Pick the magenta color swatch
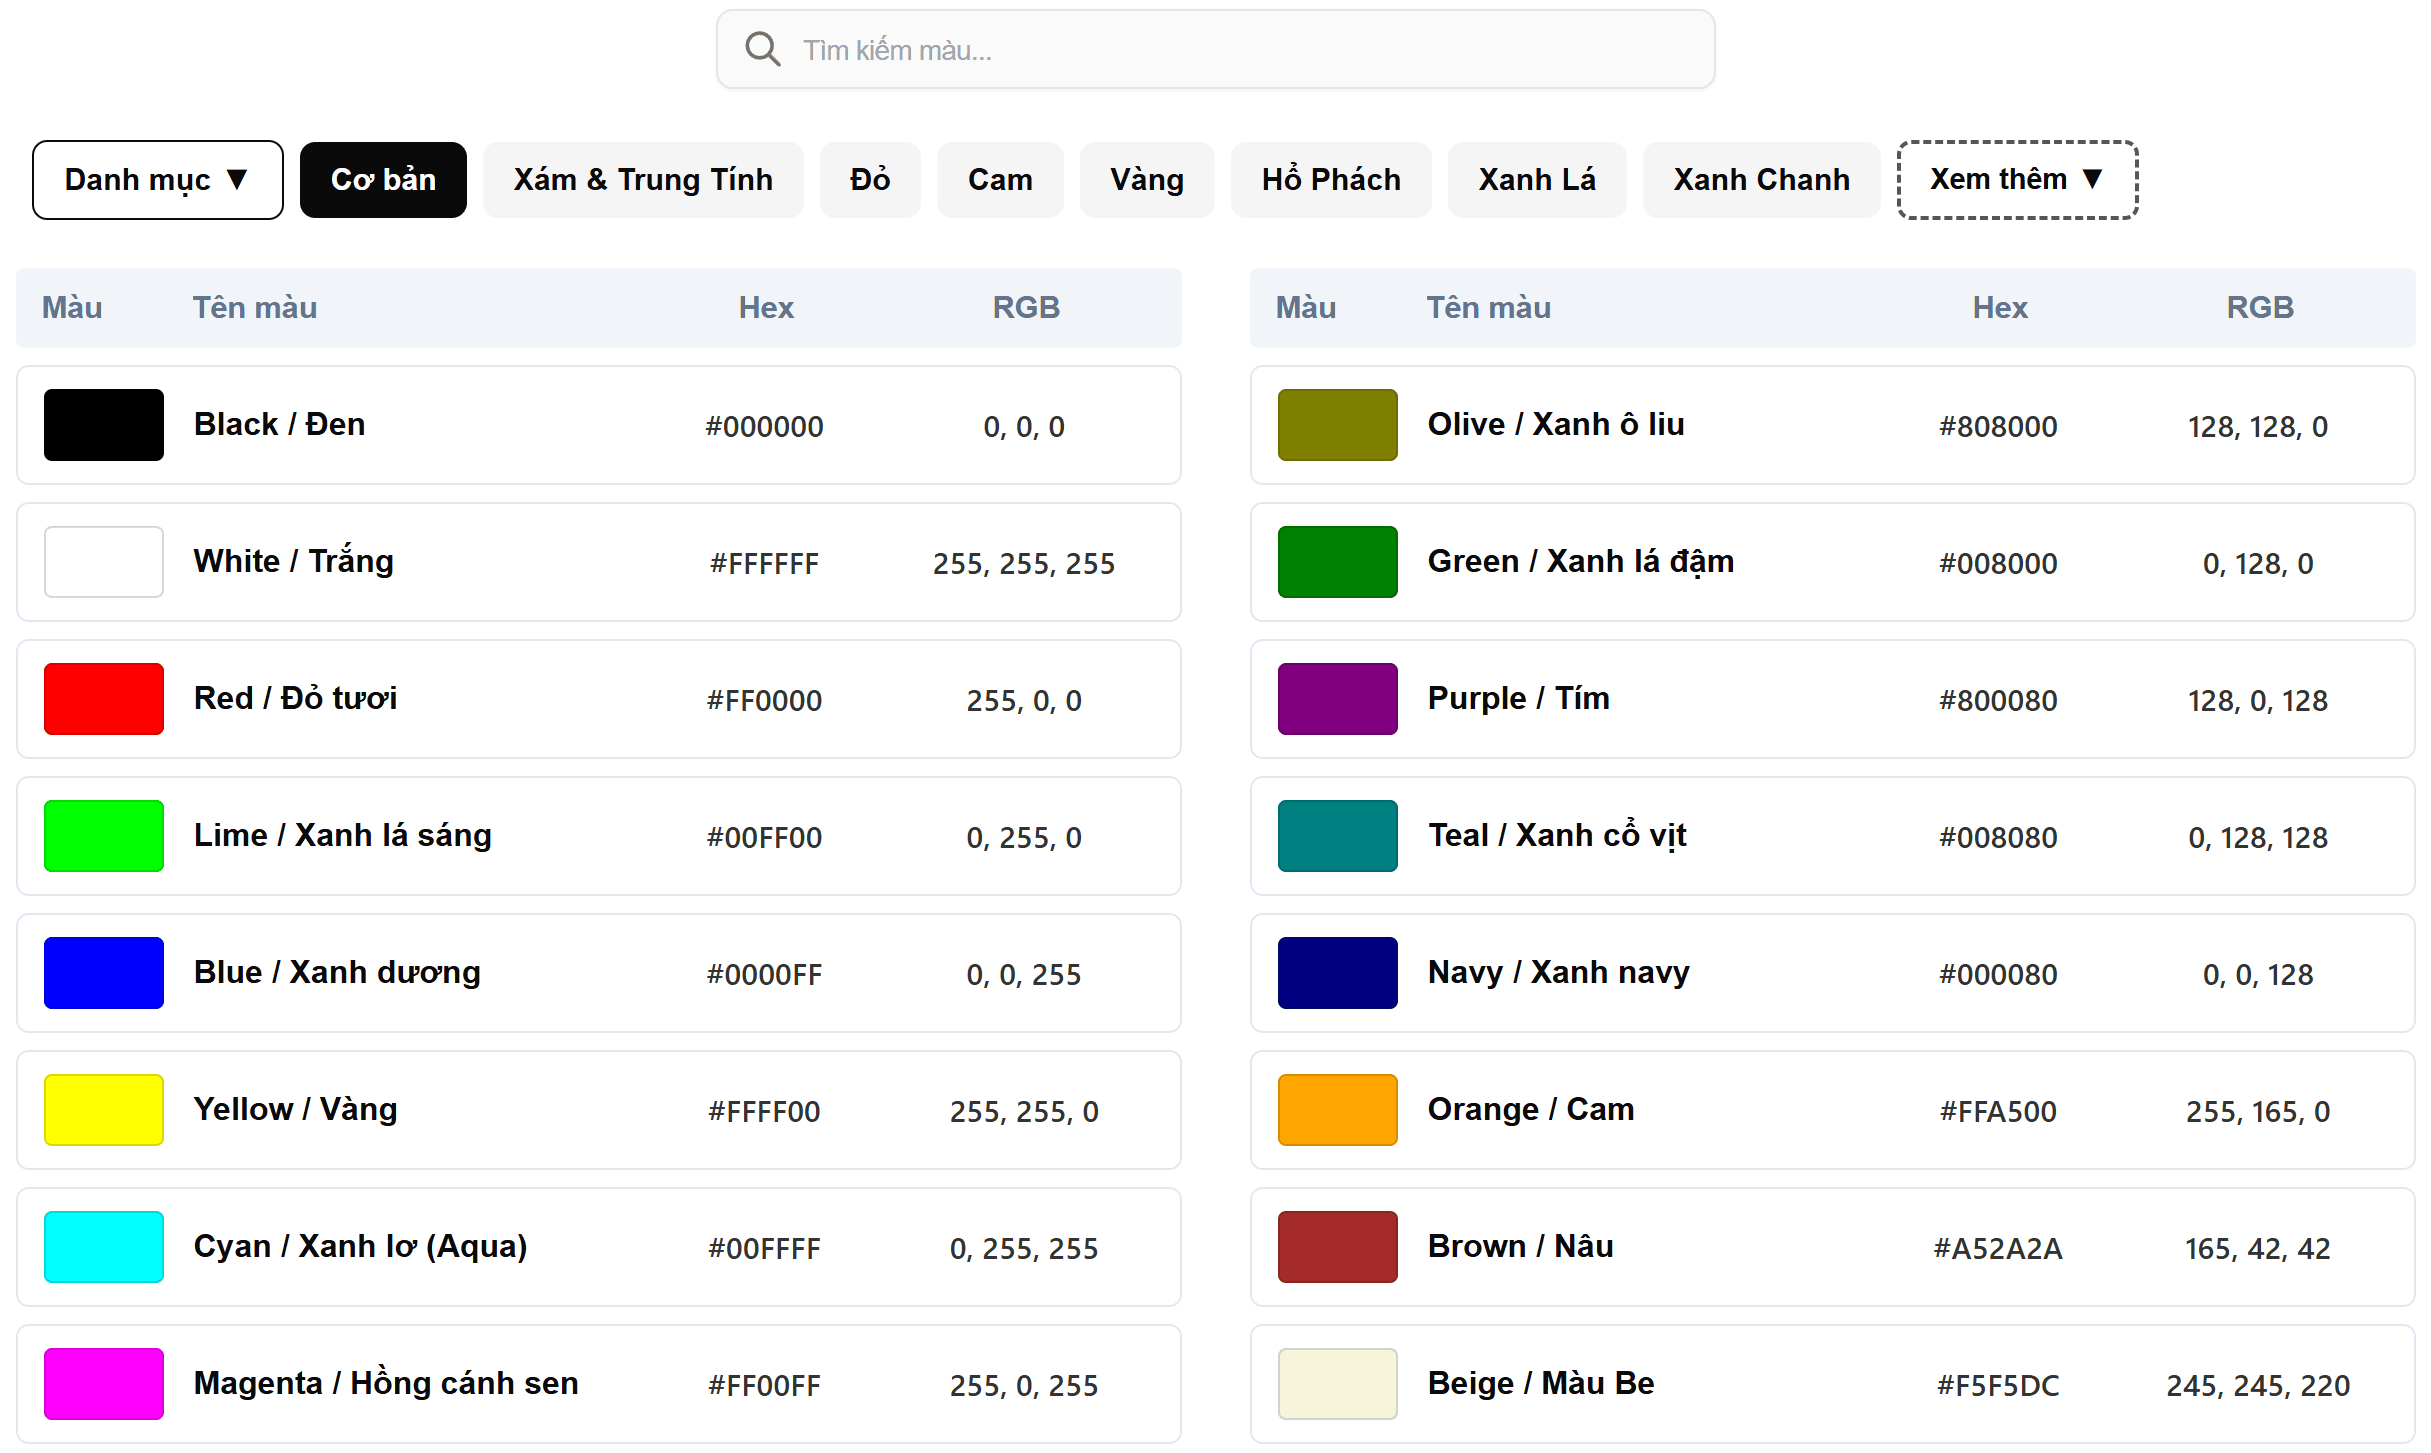The width and height of the screenshot is (2431, 1453). pos(103,1384)
